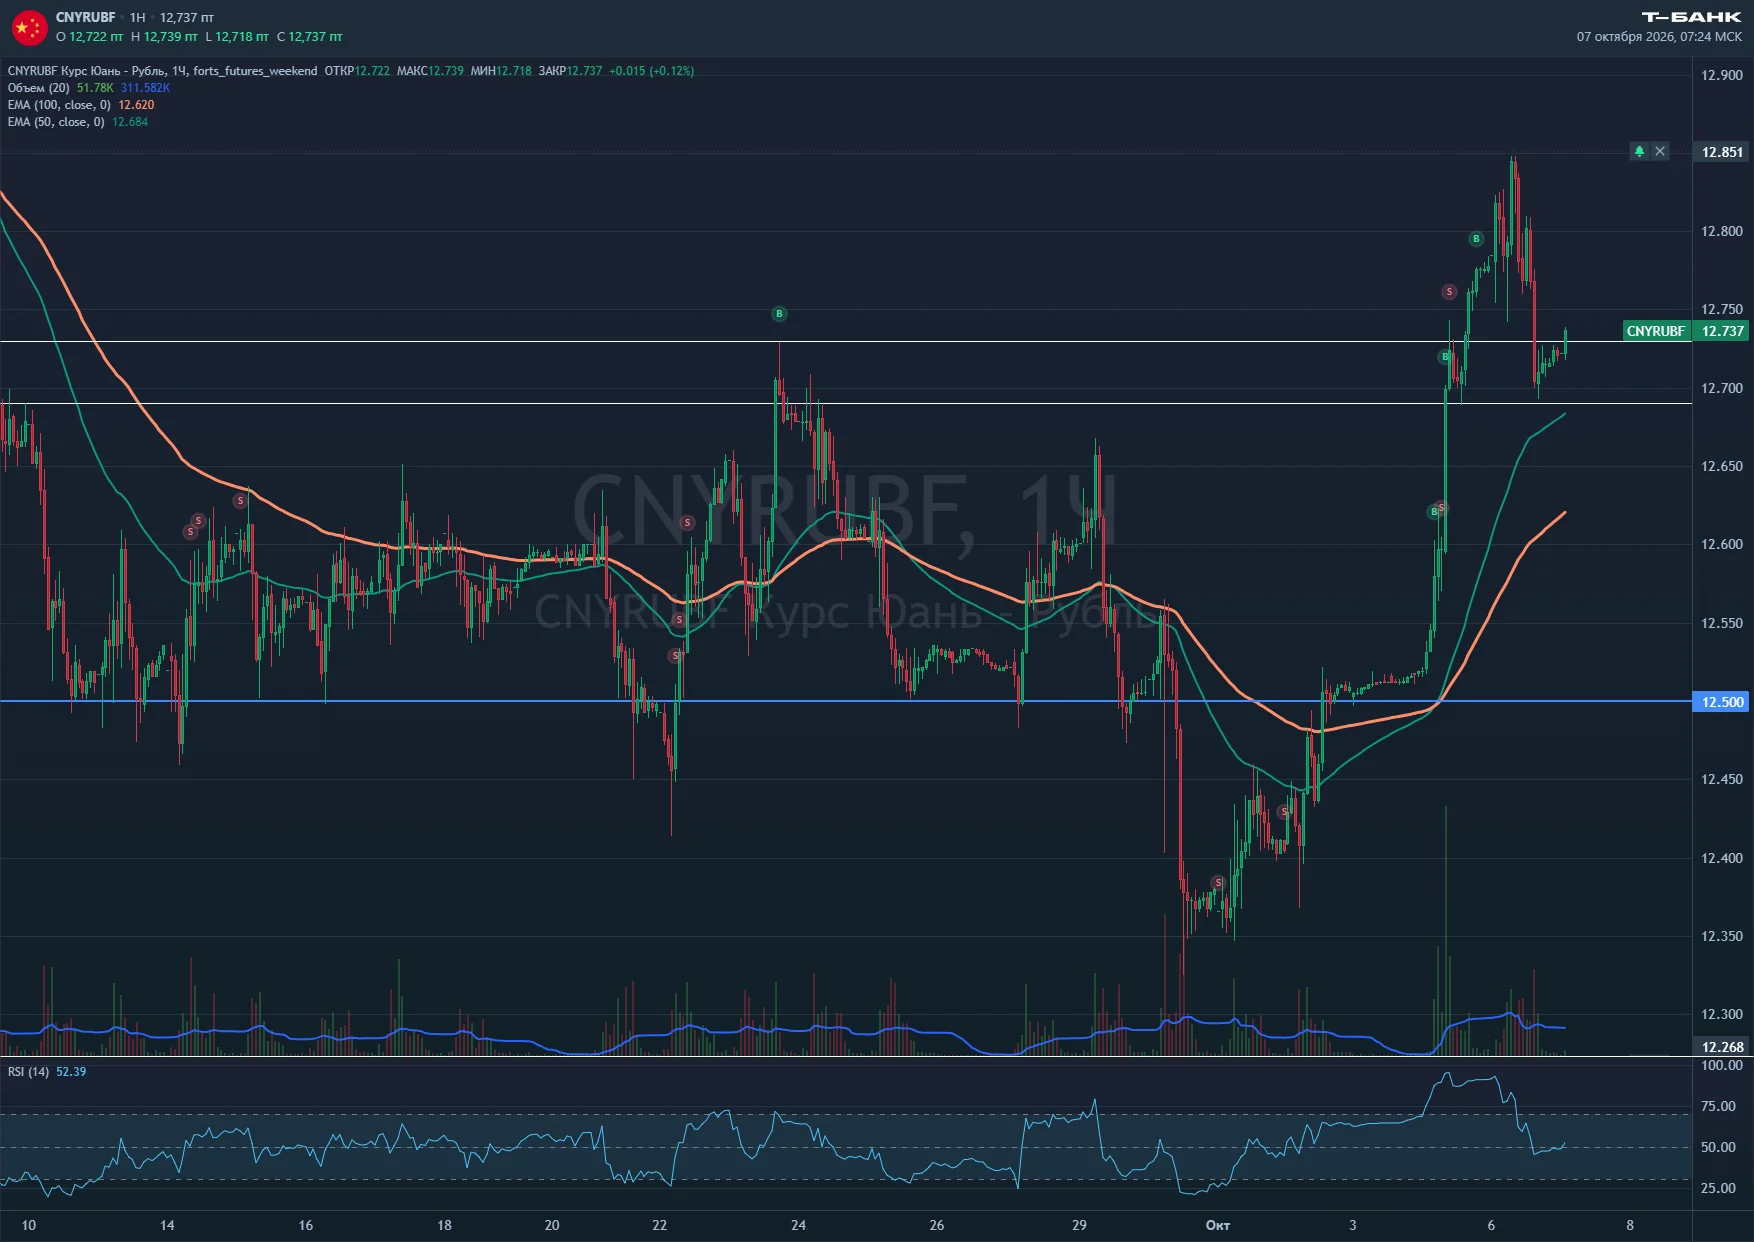1754x1242 pixels.
Task: Click the green CNYRUBF 12.737 price tag
Action: pyautogui.click(x=1686, y=331)
